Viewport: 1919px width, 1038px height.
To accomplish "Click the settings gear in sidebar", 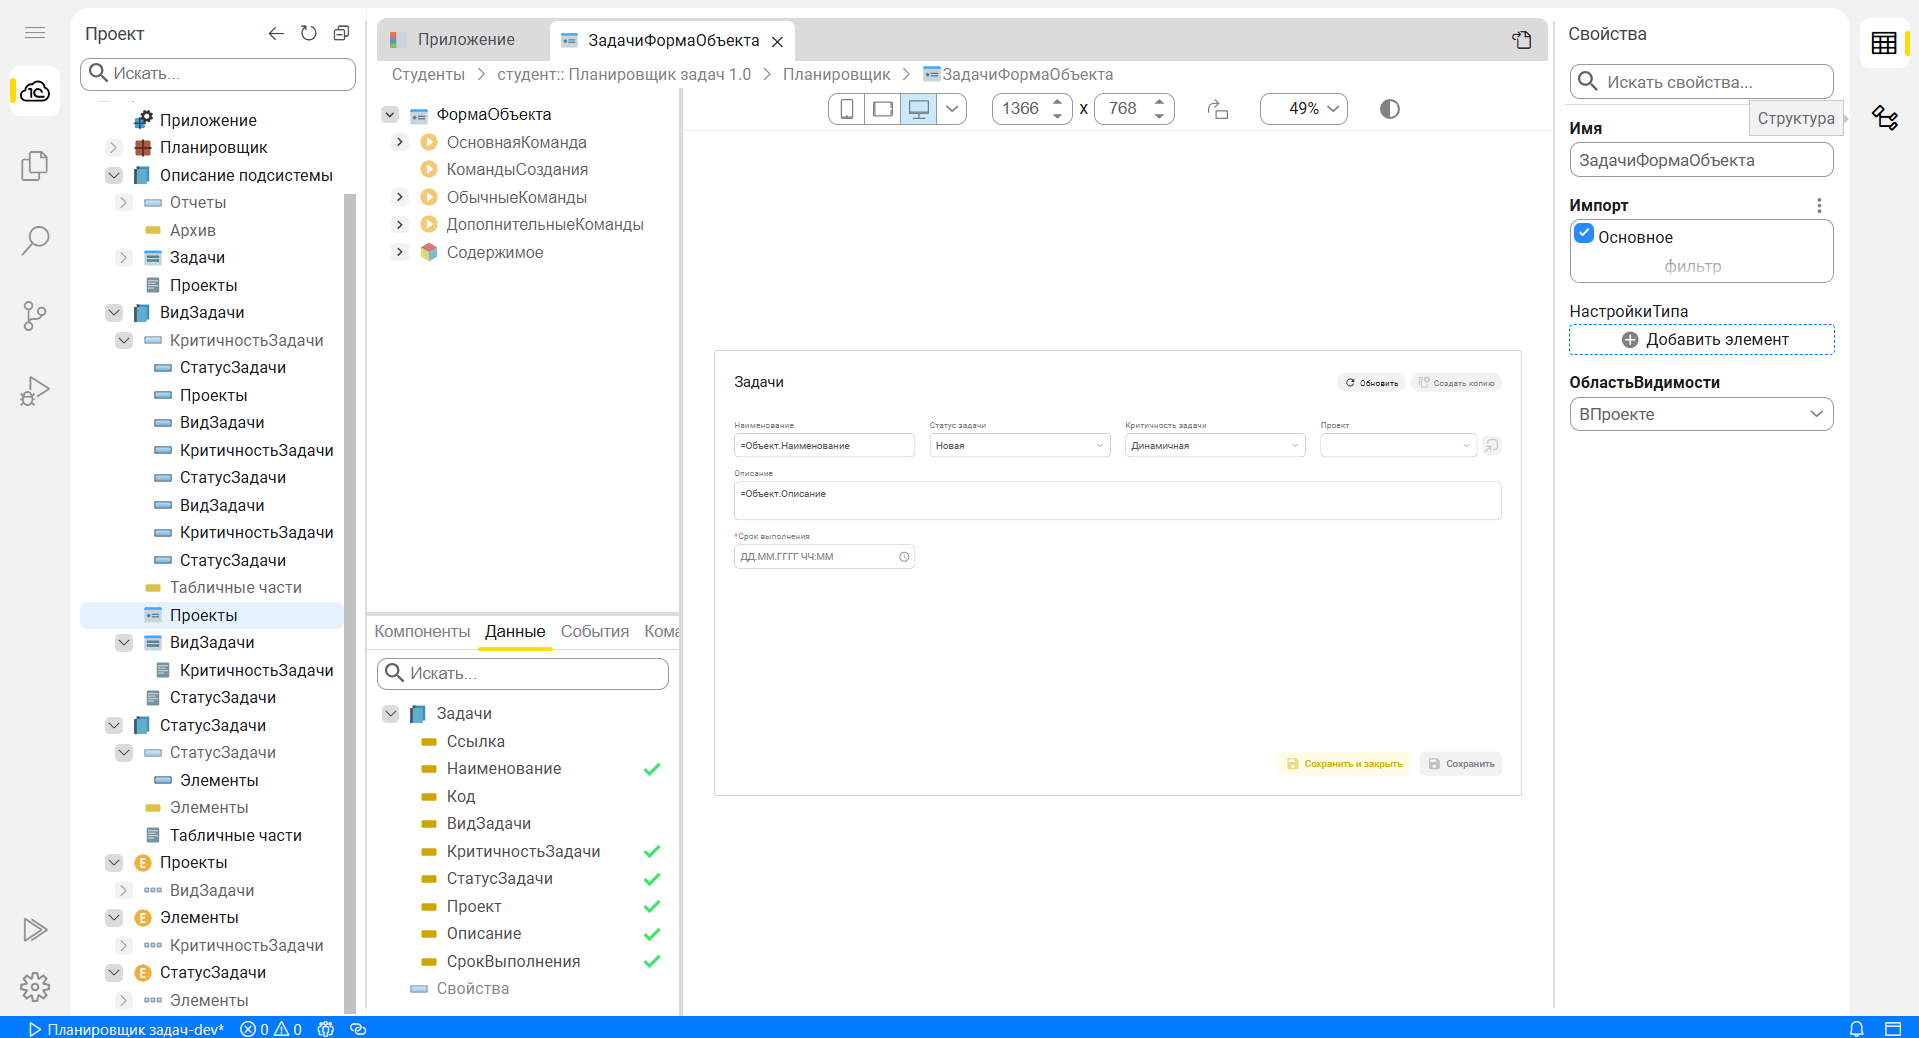I will [35, 987].
